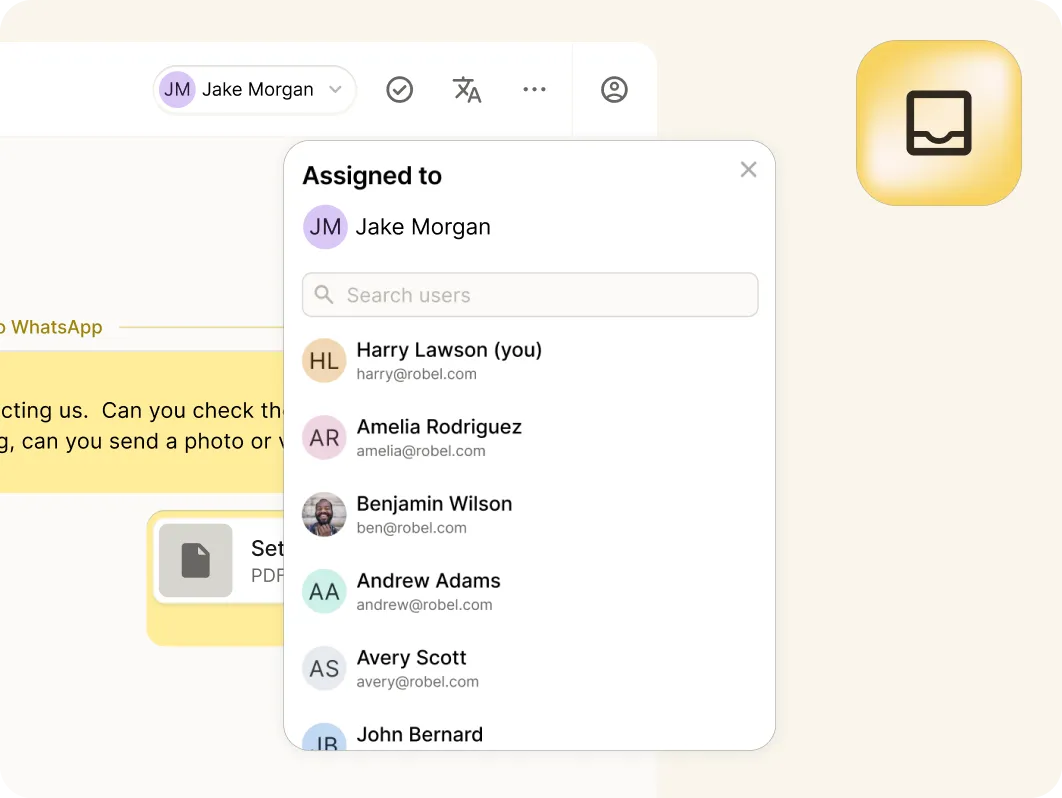Click the search magnifier icon
The height and width of the screenshot is (798, 1062).
324,295
